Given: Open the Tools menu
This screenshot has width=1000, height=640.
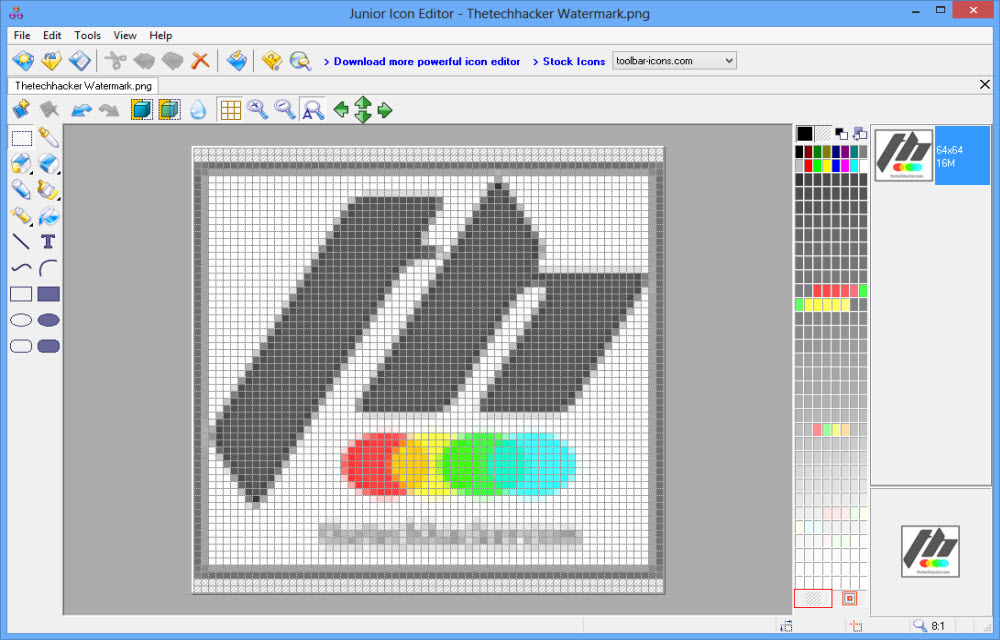Looking at the screenshot, I should click(x=87, y=35).
